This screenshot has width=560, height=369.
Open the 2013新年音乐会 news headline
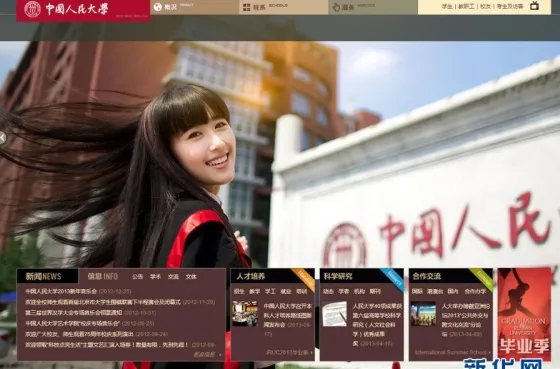click(61, 291)
